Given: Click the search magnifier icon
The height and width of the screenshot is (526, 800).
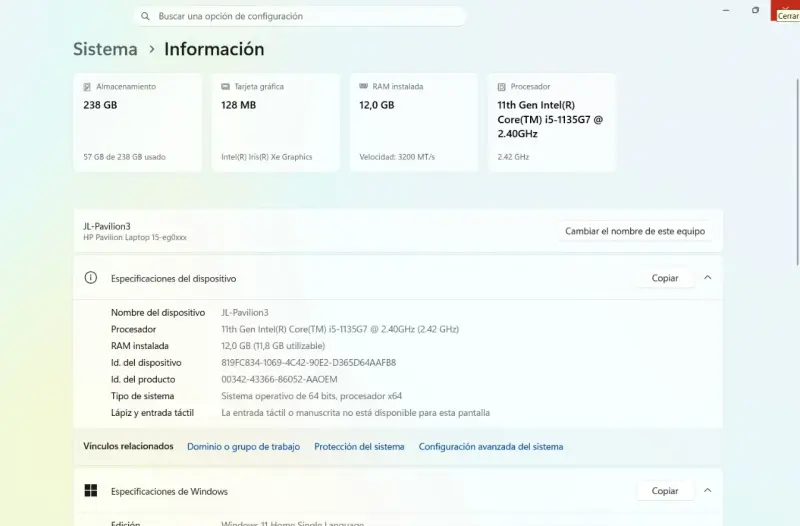Looking at the screenshot, I should coord(145,16).
